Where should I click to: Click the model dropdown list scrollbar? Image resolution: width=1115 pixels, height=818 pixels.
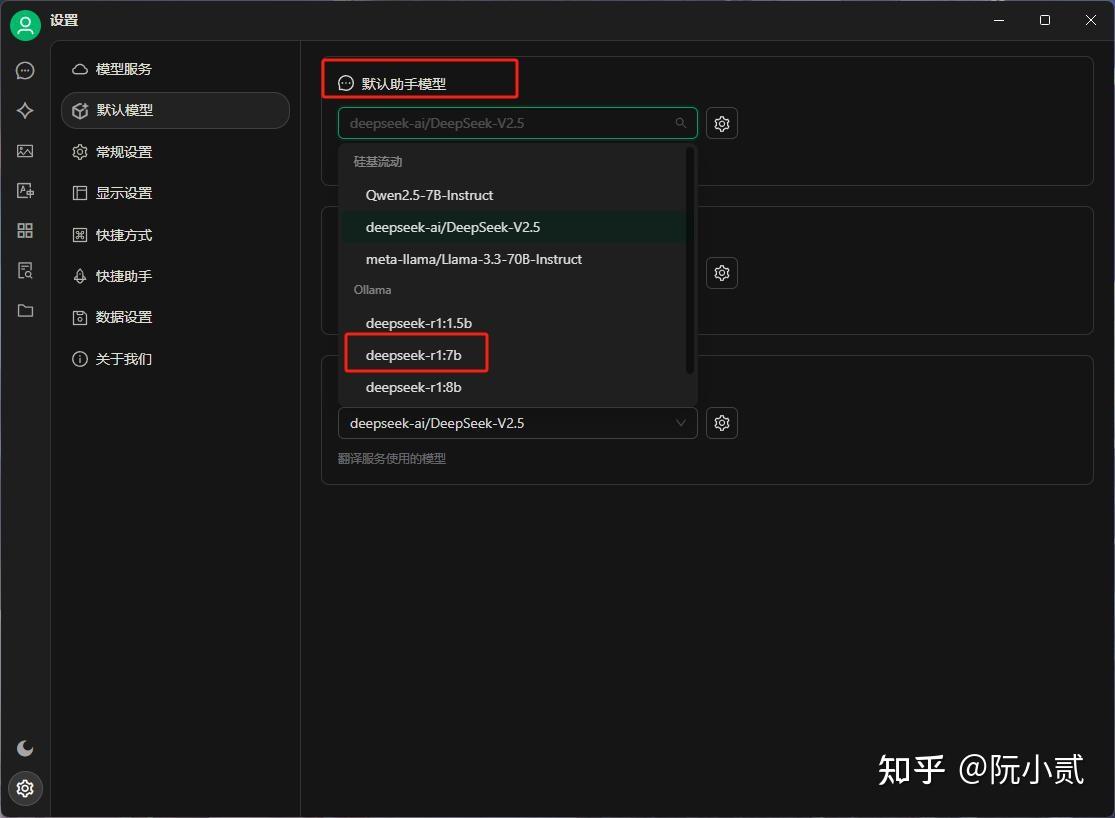(x=689, y=260)
